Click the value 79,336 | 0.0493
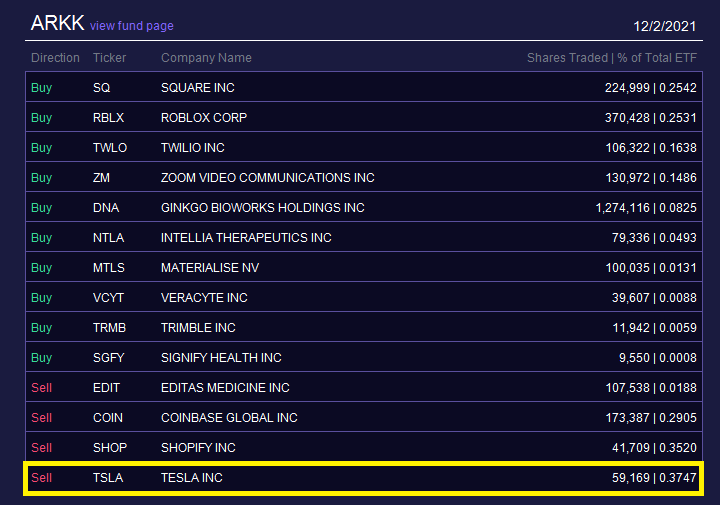Image resolution: width=720 pixels, height=505 pixels. [654, 238]
